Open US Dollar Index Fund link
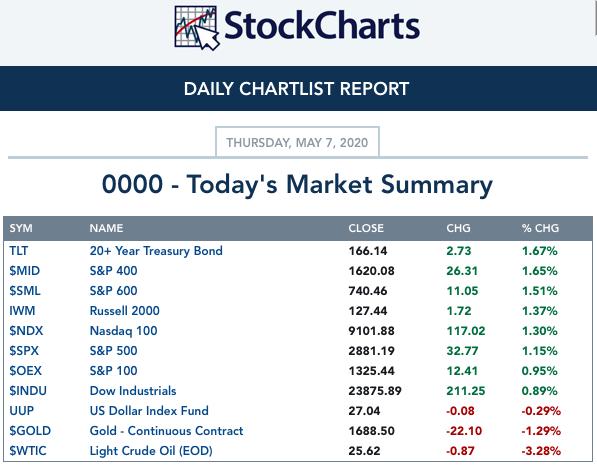 [149, 411]
